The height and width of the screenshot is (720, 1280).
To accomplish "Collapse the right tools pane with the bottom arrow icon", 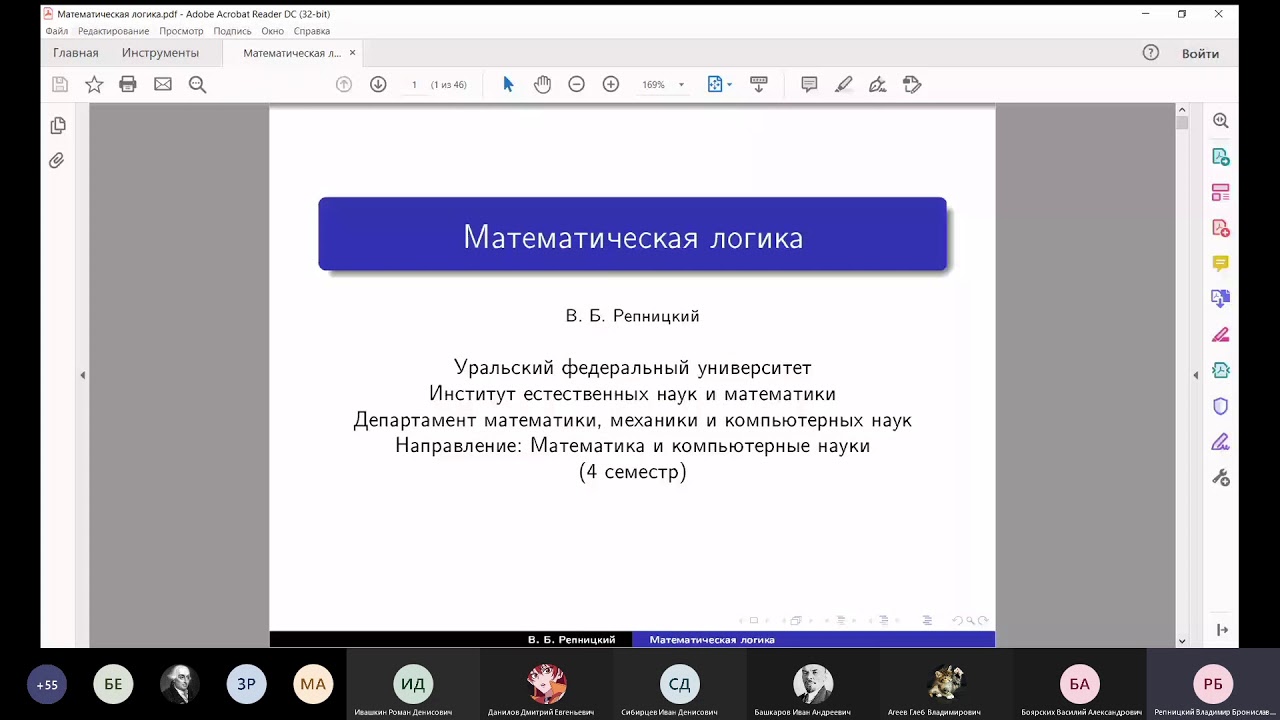I will pyautogui.click(x=1222, y=630).
